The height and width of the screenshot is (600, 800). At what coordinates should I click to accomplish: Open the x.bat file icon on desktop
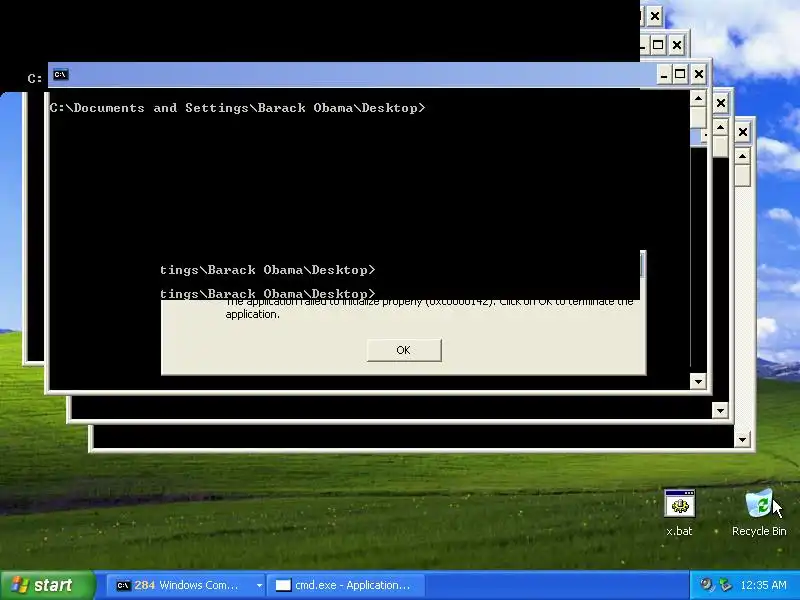tap(679, 513)
